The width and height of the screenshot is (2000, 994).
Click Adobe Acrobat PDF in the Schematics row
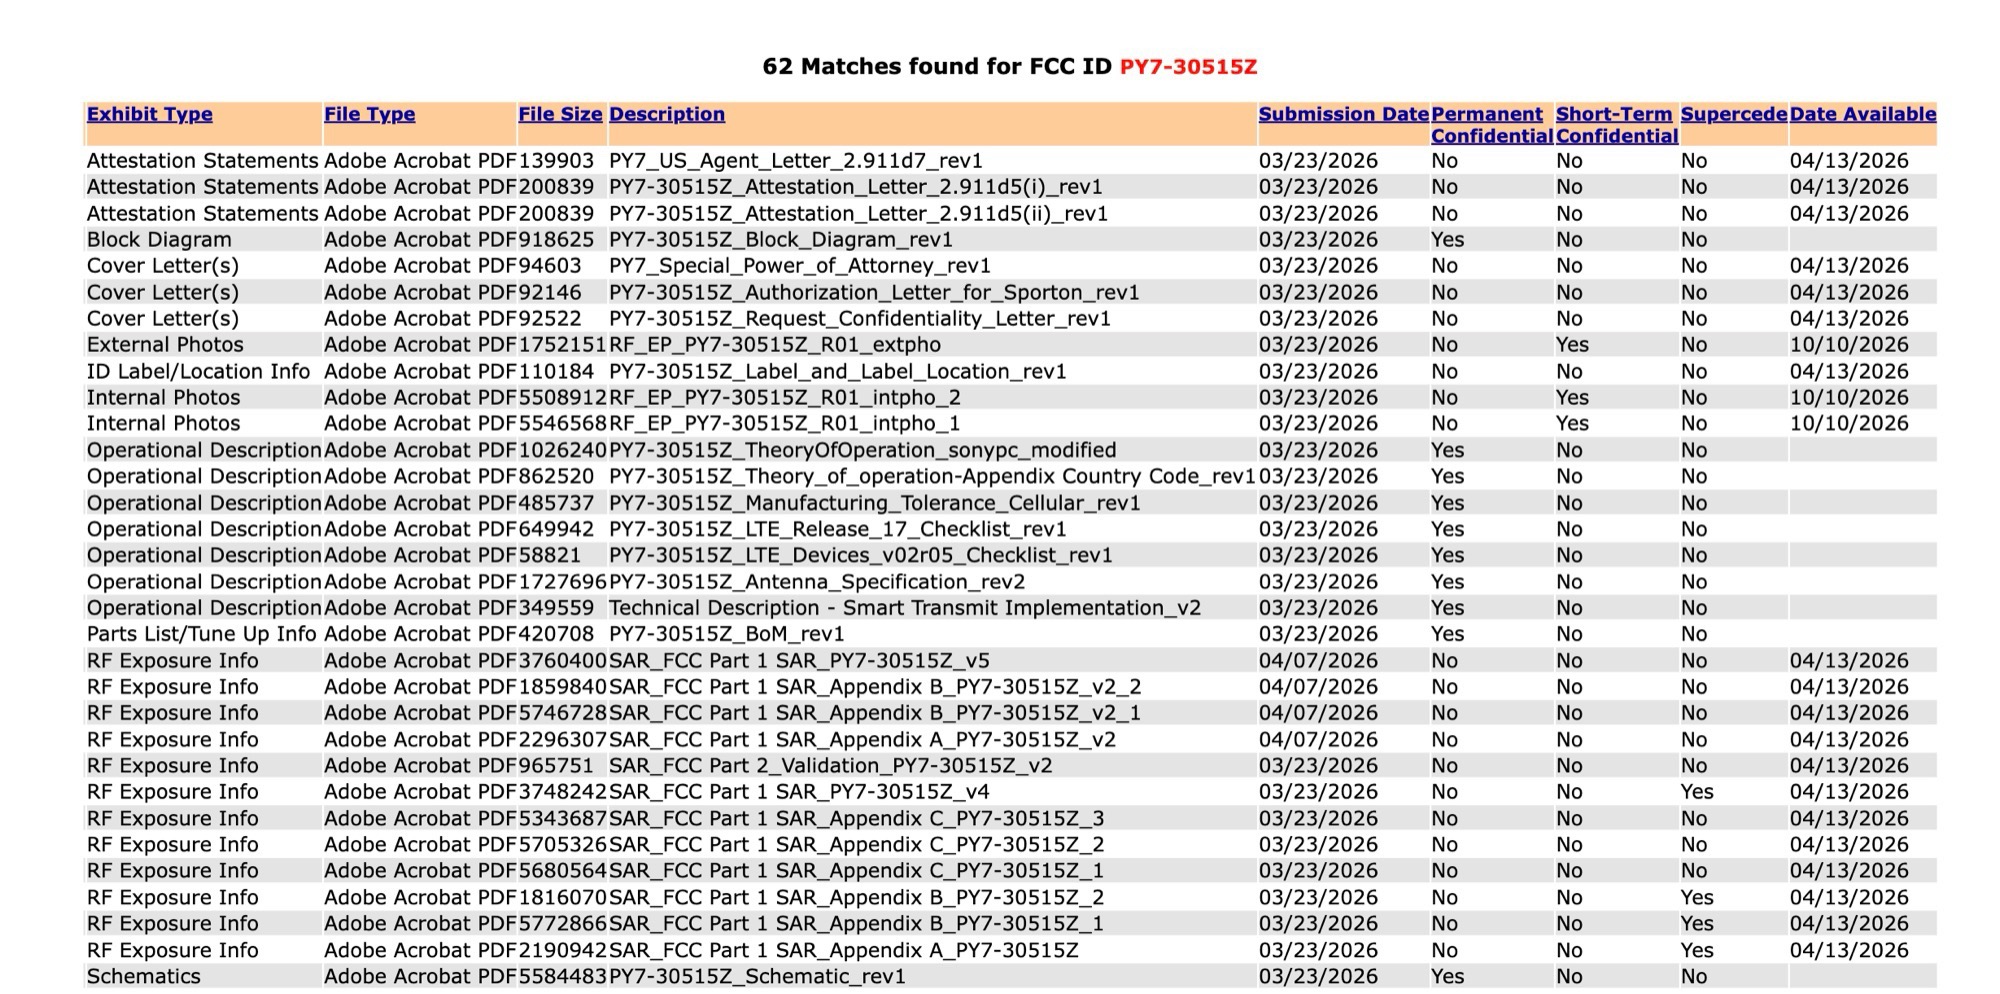420,977
